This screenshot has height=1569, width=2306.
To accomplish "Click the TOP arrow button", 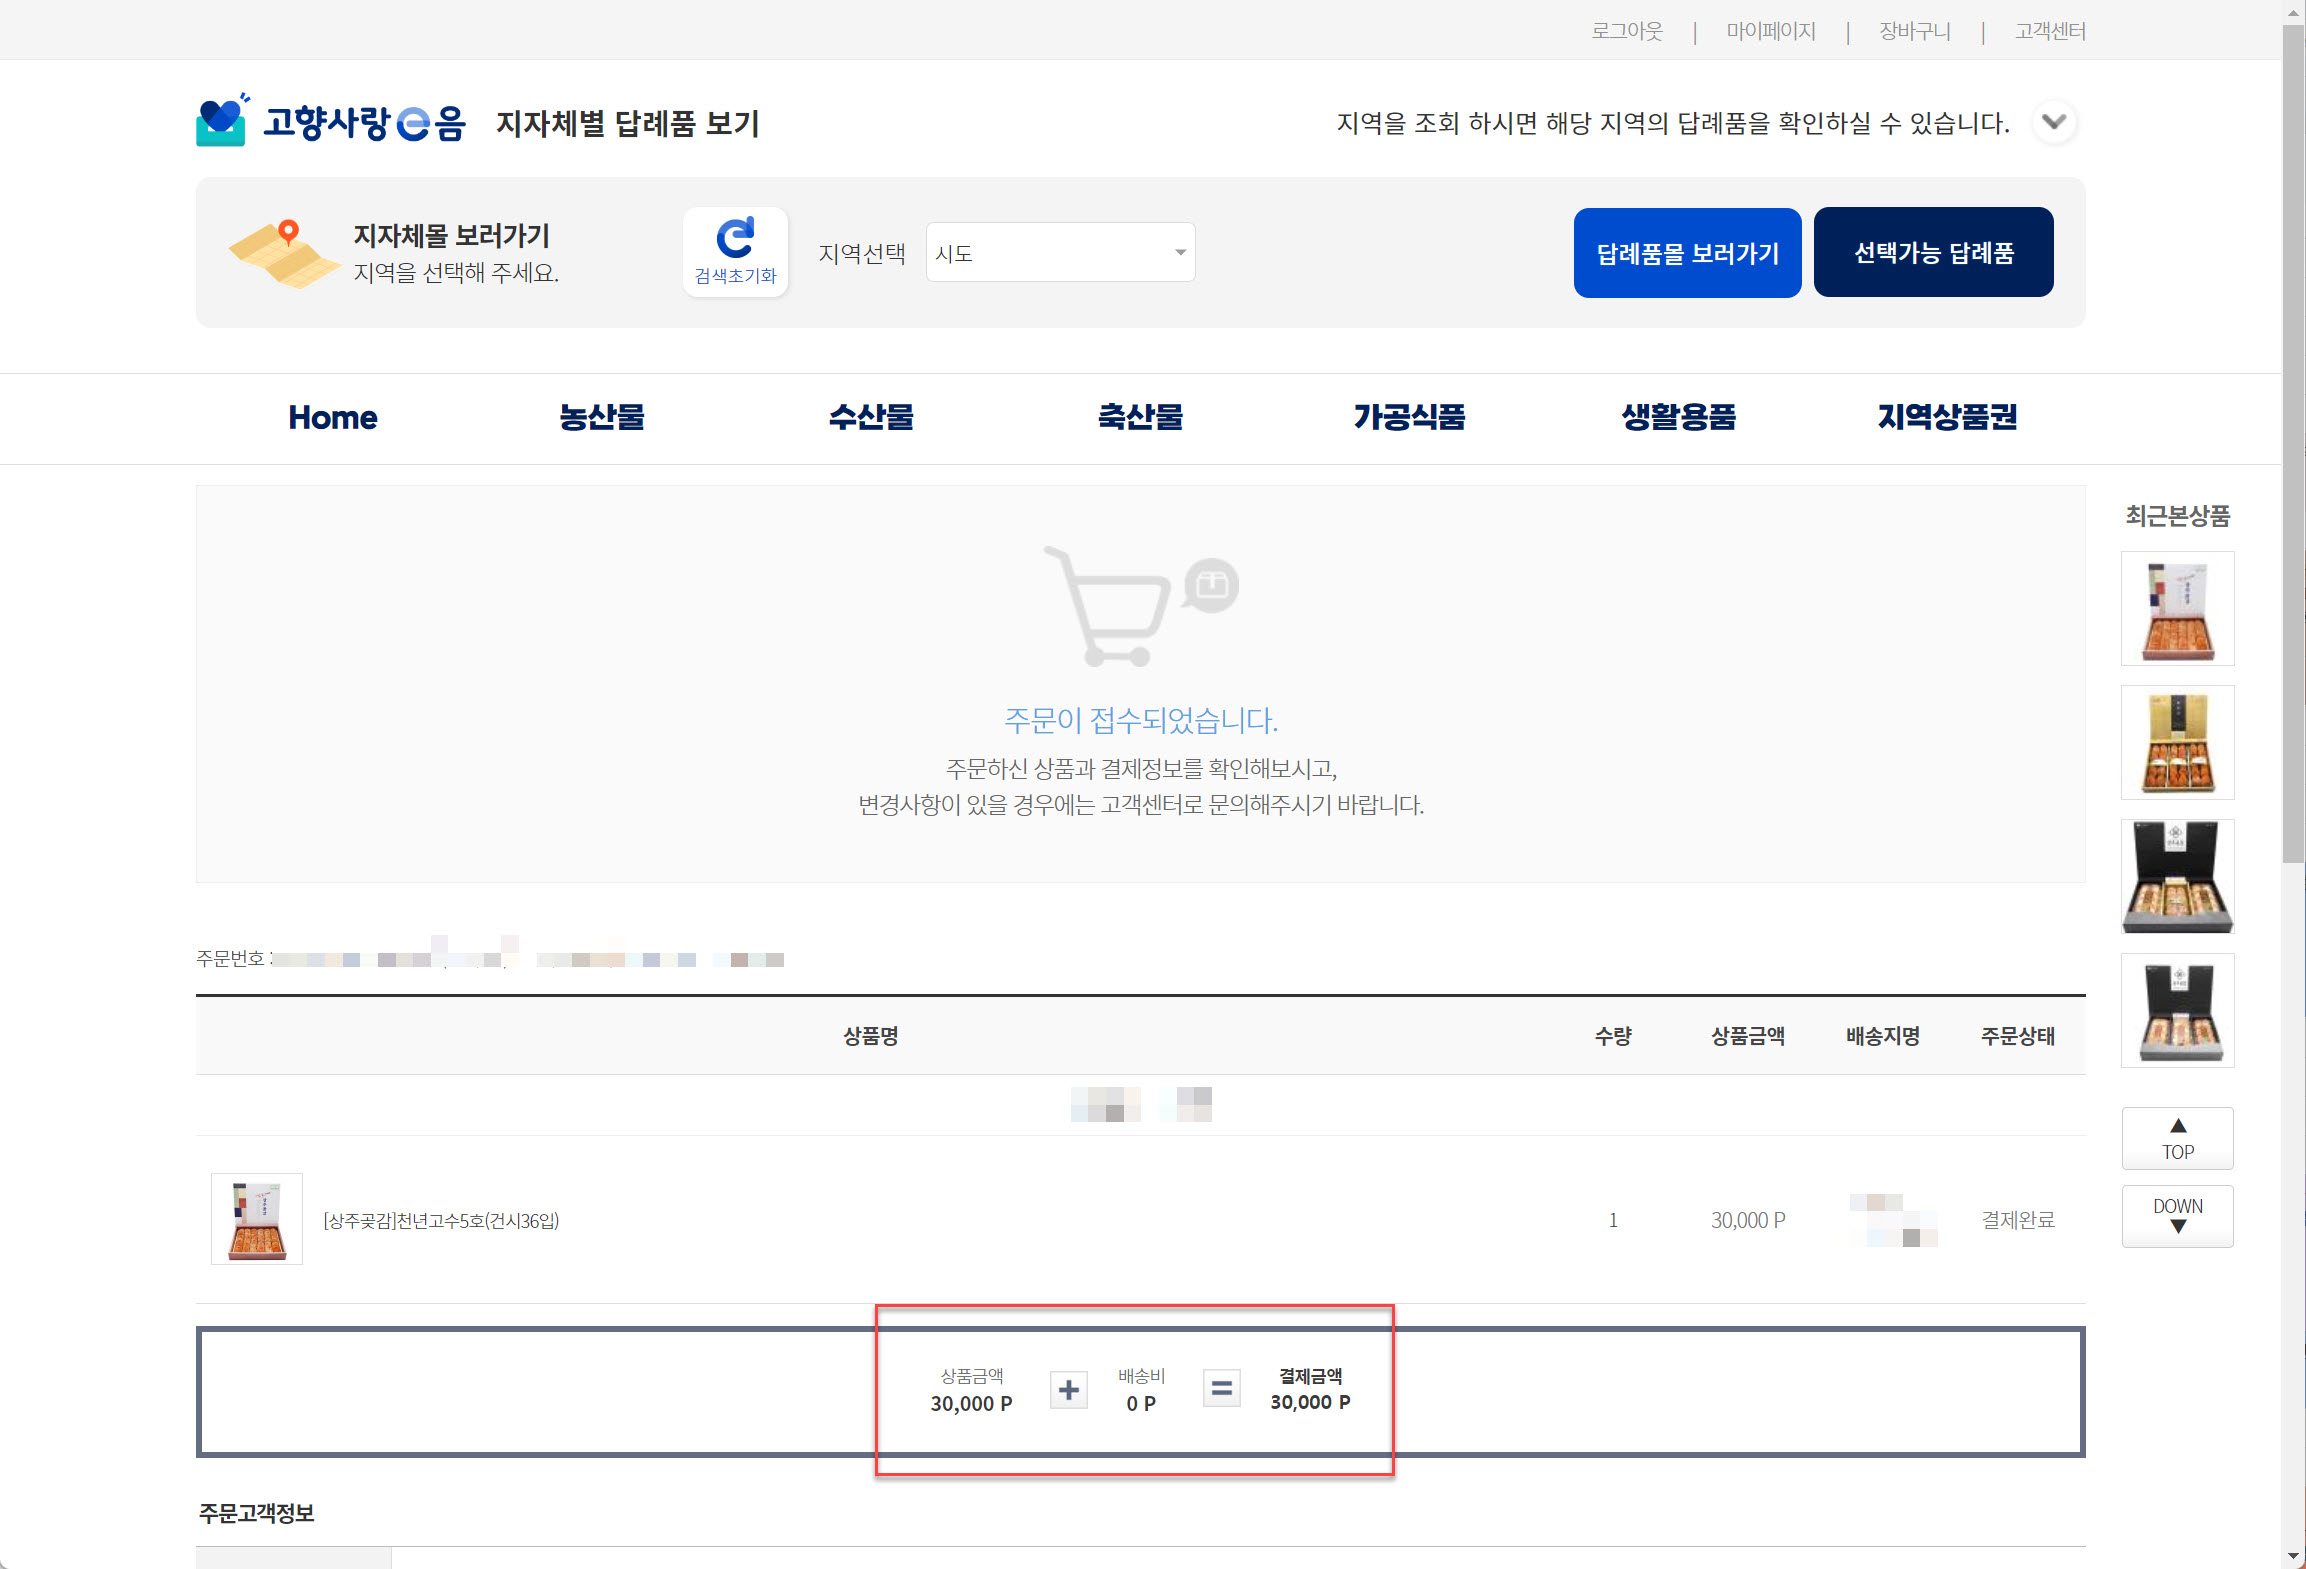I will (2177, 1138).
